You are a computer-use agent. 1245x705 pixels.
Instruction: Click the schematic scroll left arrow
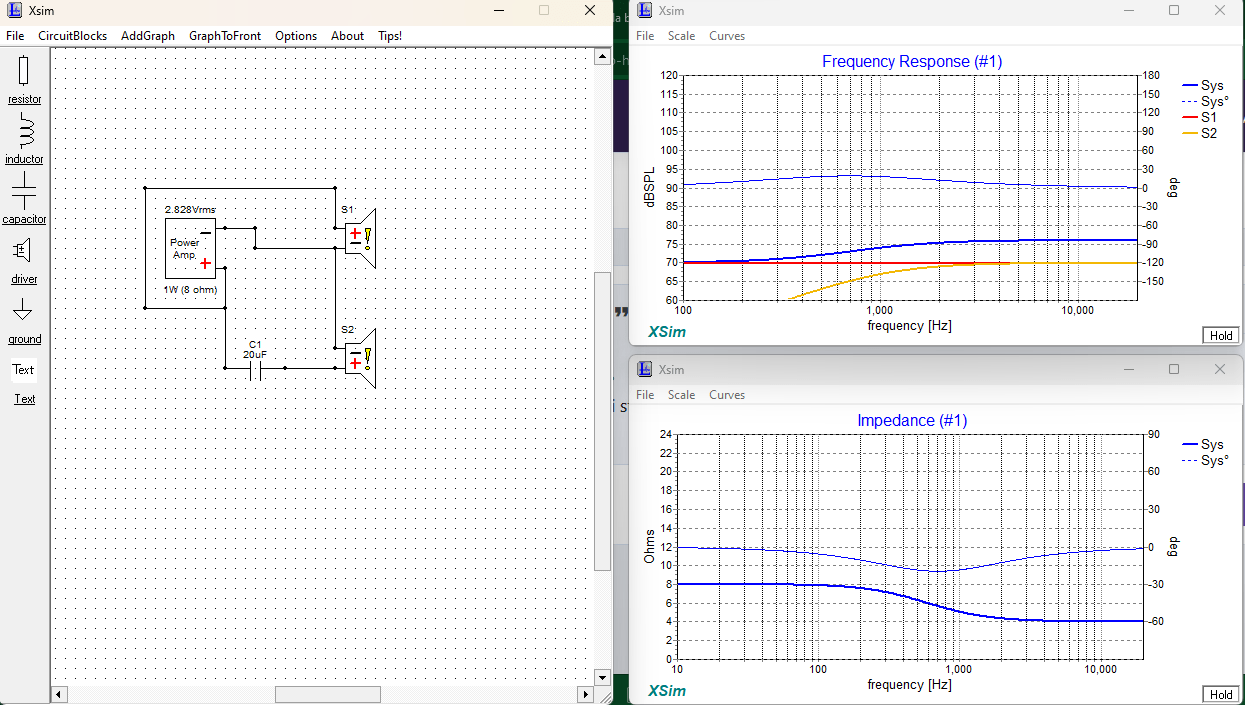point(58,694)
